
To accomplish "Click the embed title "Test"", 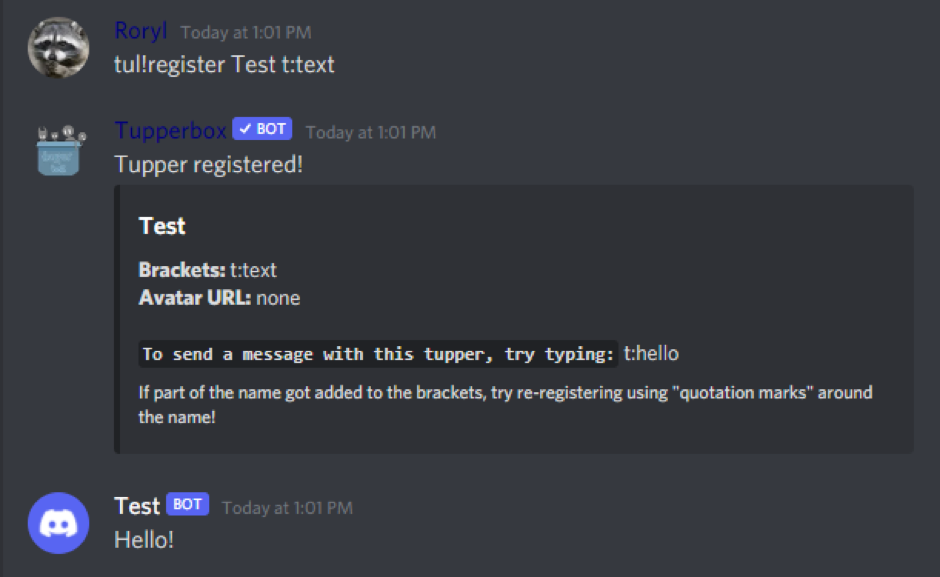I will 162,226.
